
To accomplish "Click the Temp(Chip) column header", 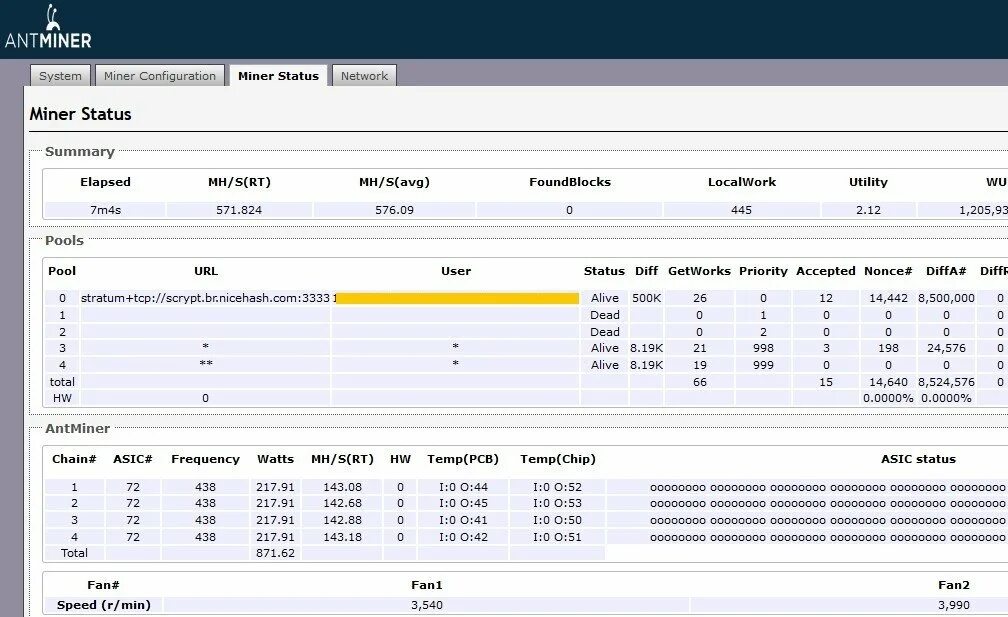I will pyautogui.click(x=558, y=460).
